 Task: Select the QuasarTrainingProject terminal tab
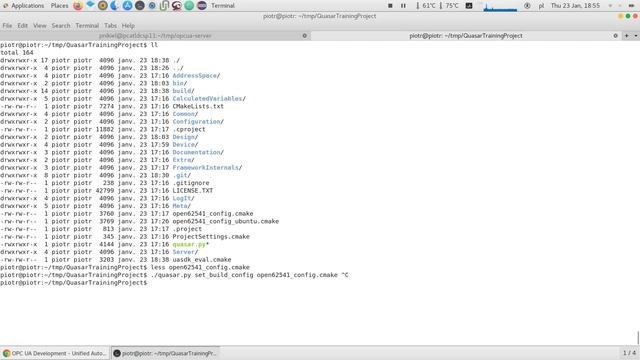pyautogui.click(x=466, y=36)
